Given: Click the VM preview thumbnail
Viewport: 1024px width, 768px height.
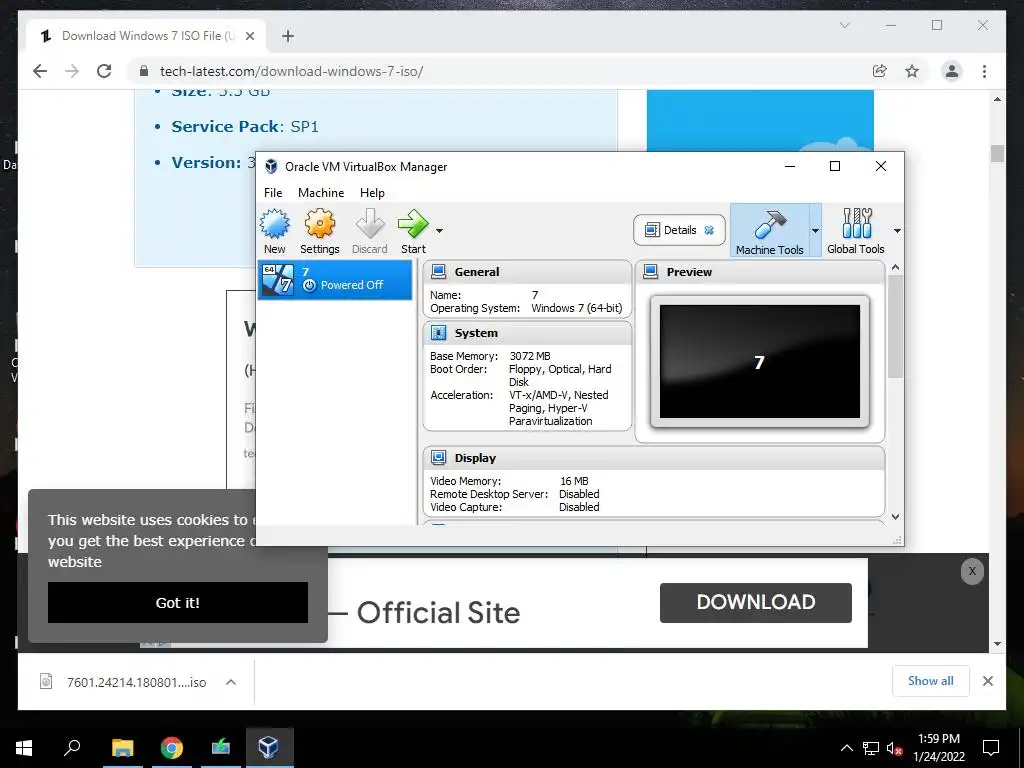Looking at the screenshot, I should pos(760,362).
